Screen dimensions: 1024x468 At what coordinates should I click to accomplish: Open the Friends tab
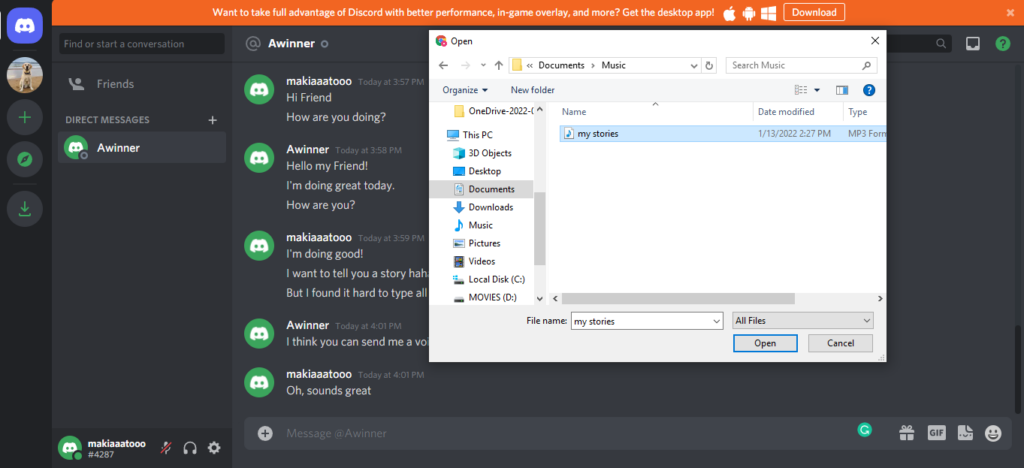click(142, 84)
